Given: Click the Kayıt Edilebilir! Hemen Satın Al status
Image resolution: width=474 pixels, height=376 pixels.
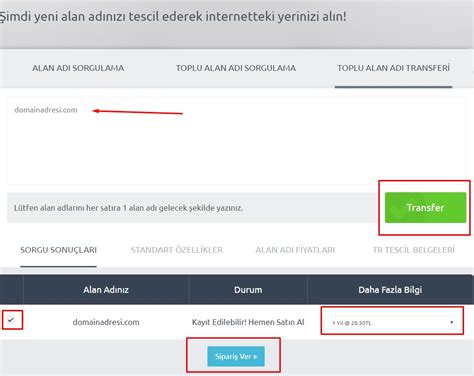Looking at the screenshot, I should (x=248, y=322).
